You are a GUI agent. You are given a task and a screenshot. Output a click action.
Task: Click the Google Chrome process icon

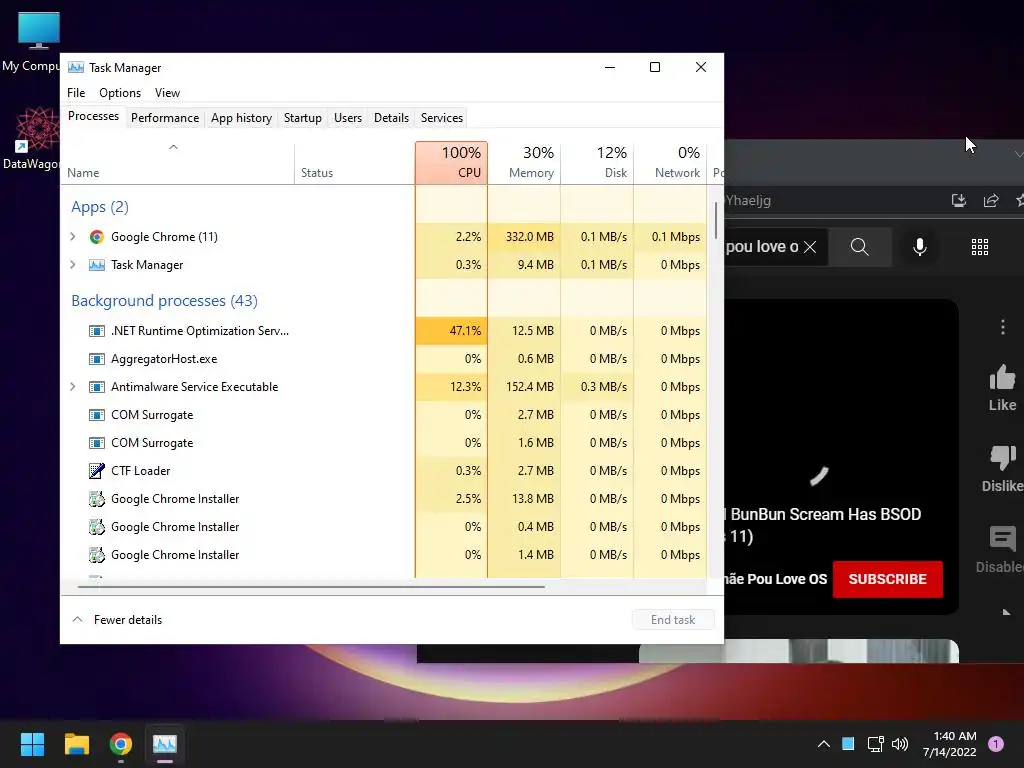[97, 237]
